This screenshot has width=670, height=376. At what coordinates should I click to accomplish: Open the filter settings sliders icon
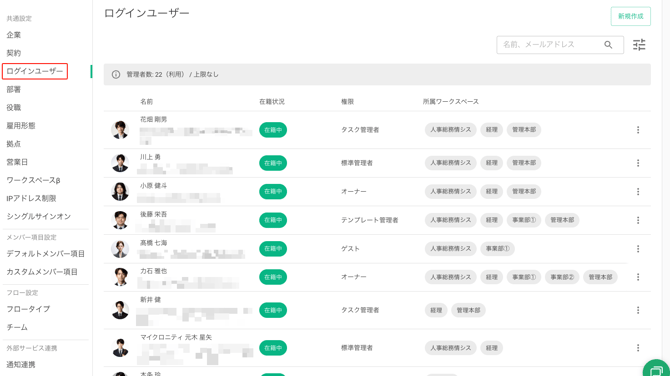pyautogui.click(x=639, y=44)
